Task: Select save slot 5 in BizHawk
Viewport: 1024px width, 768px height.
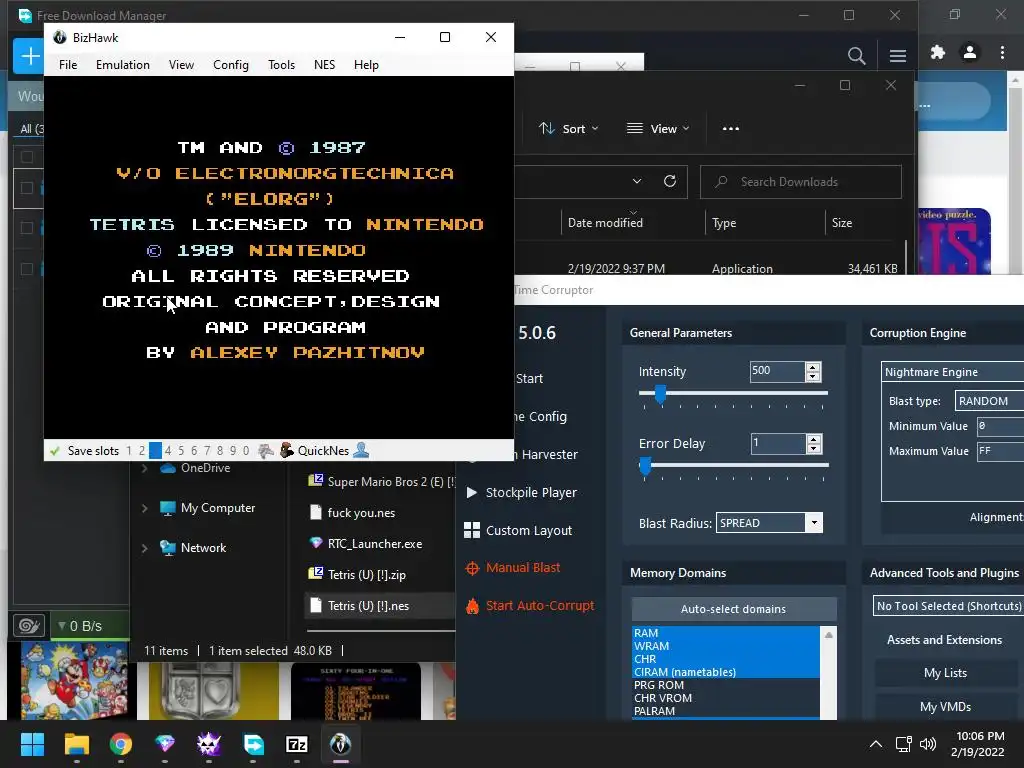Action: [181, 451]
